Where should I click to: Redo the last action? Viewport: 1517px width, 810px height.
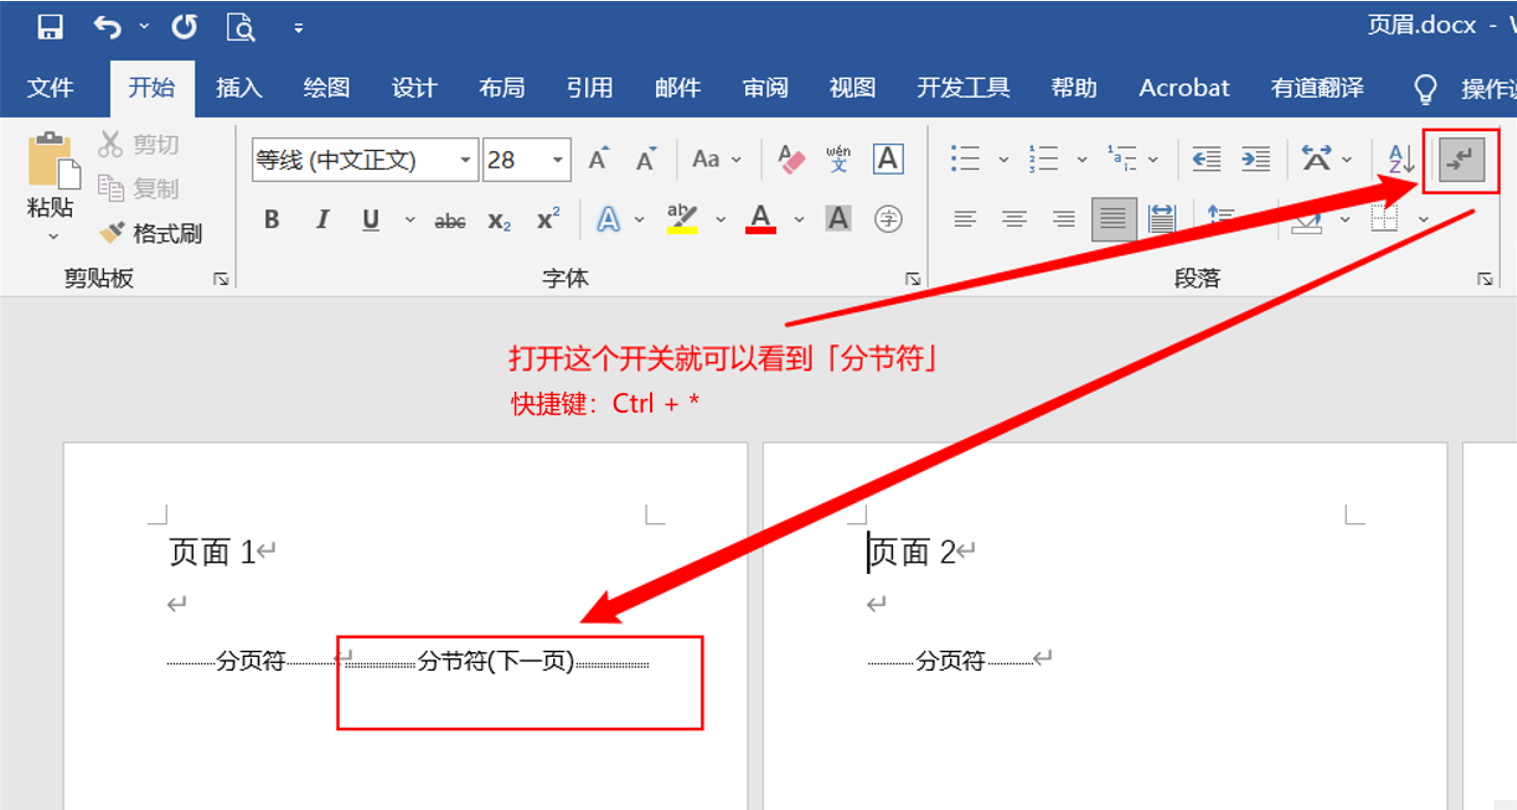pyautogui.click(x=184, y=27)
